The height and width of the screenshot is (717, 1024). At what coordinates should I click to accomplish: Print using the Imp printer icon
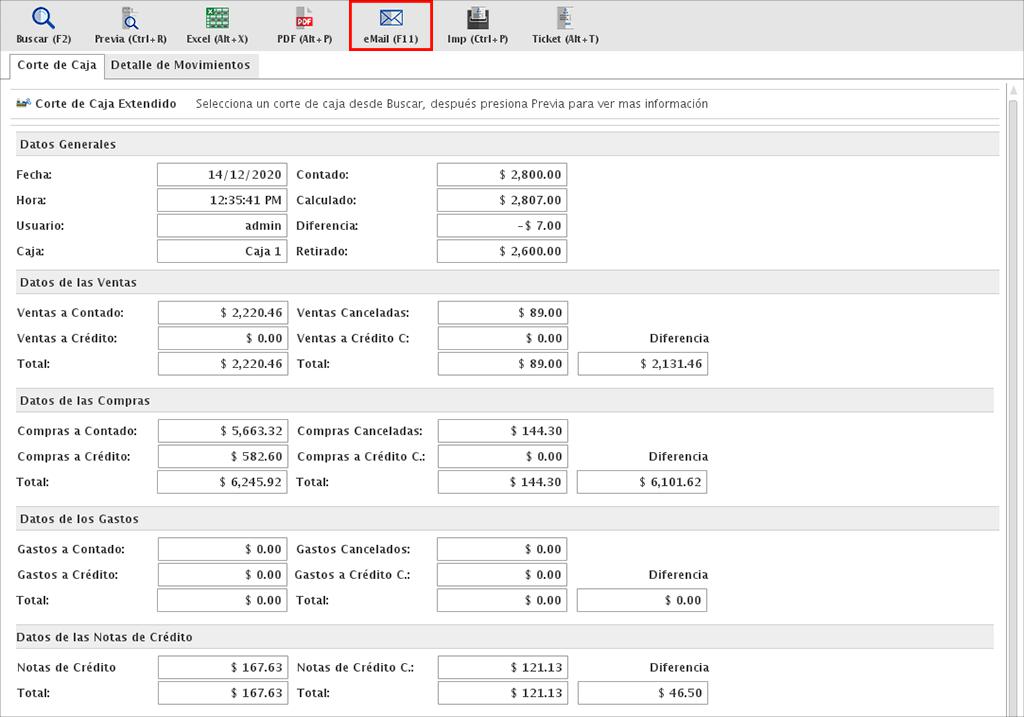pos(478,19)
